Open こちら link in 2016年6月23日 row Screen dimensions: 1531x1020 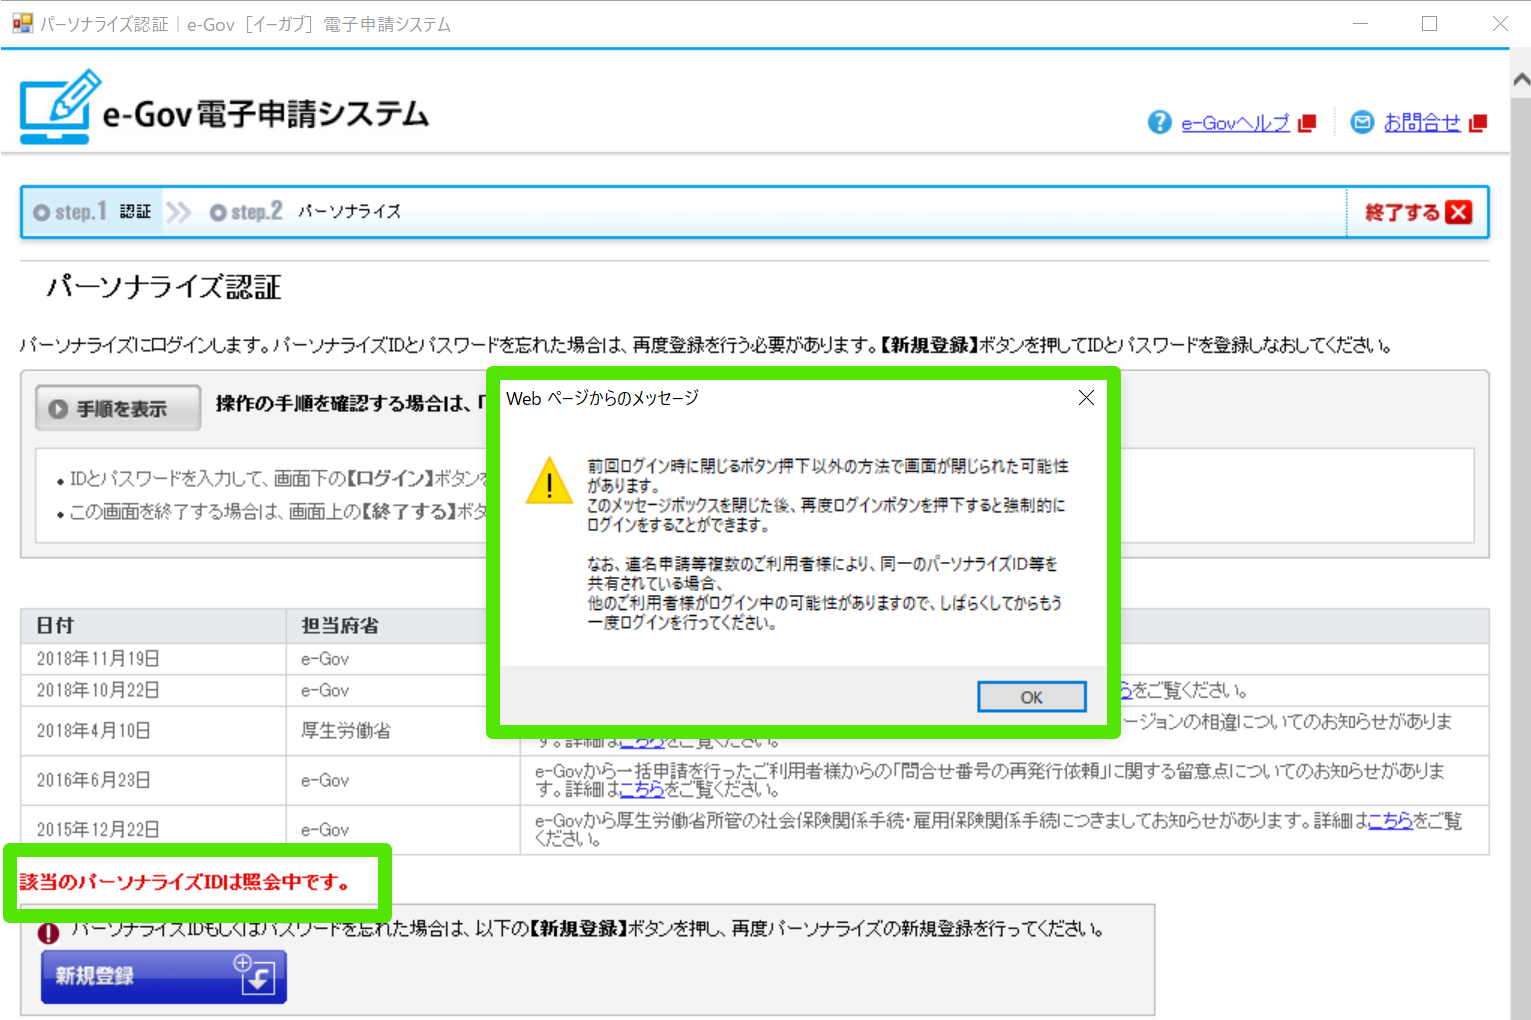pos(642,789)
